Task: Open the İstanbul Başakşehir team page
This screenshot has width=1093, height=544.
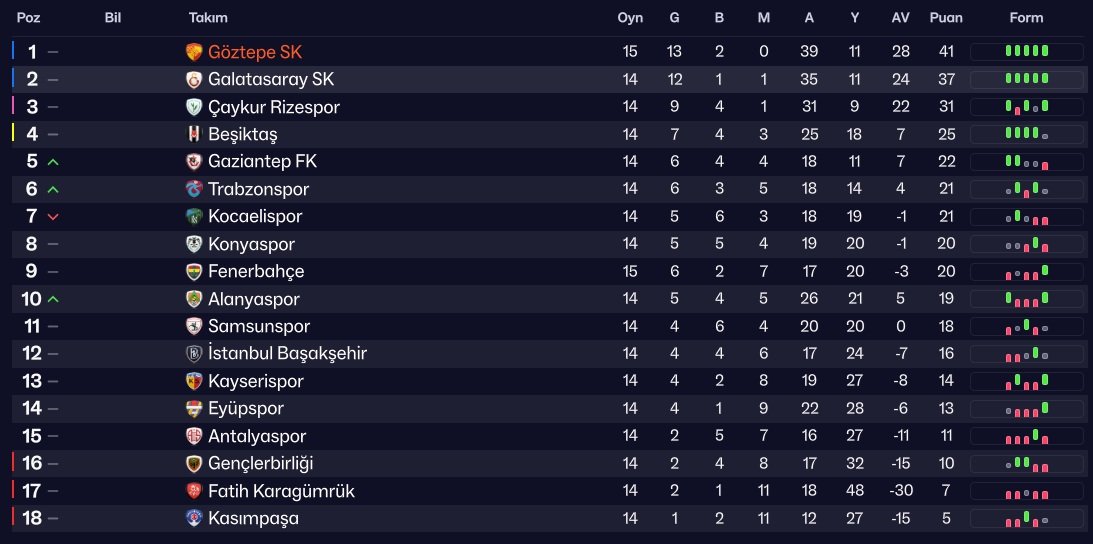Action: coord(287,354)
